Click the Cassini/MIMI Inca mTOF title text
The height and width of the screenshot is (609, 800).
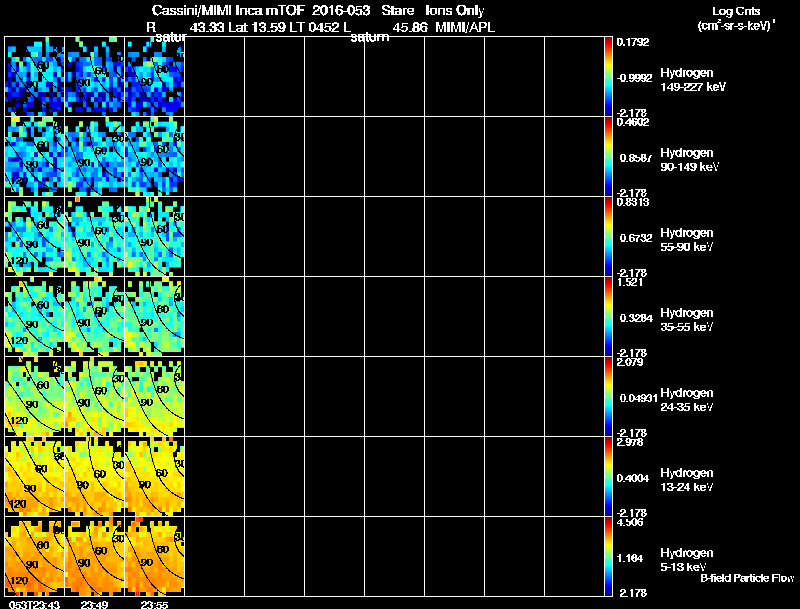tap(228, 10)
